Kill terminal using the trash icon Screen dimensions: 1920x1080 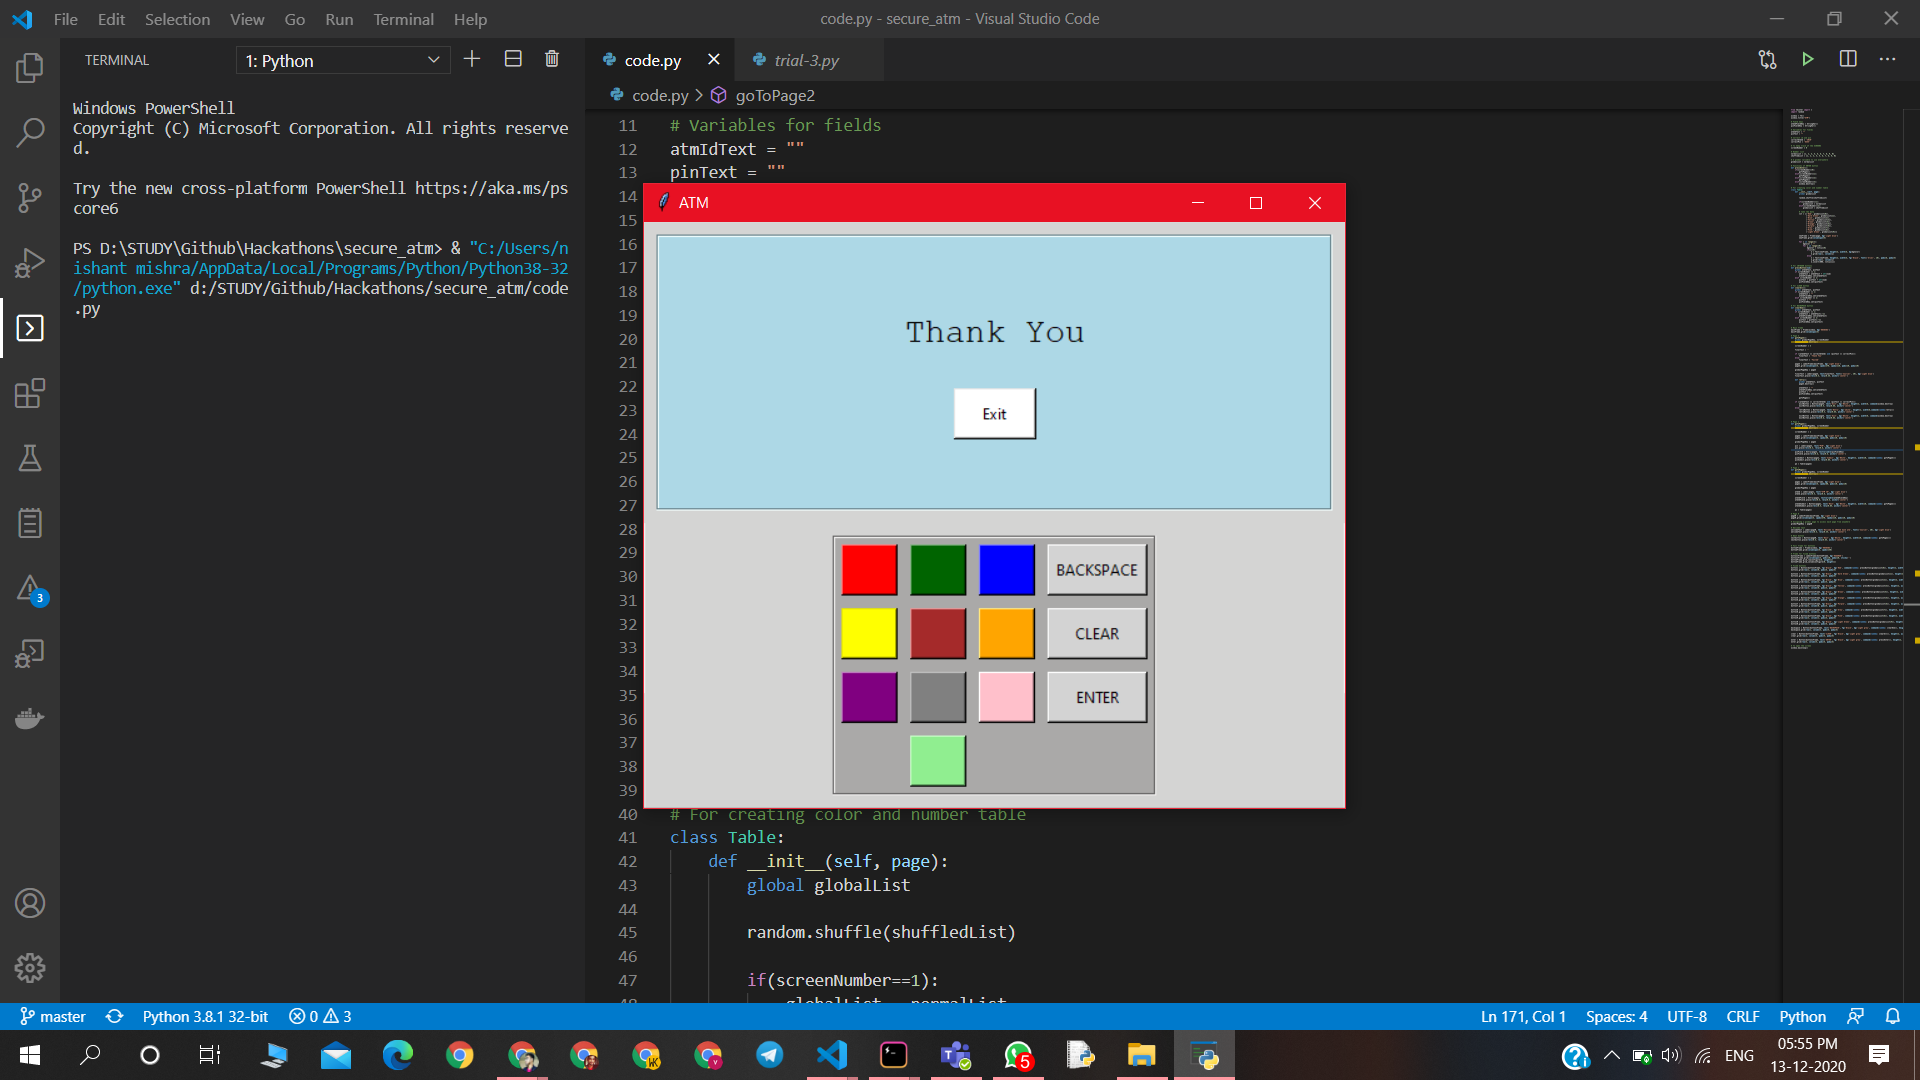[552, 60]
